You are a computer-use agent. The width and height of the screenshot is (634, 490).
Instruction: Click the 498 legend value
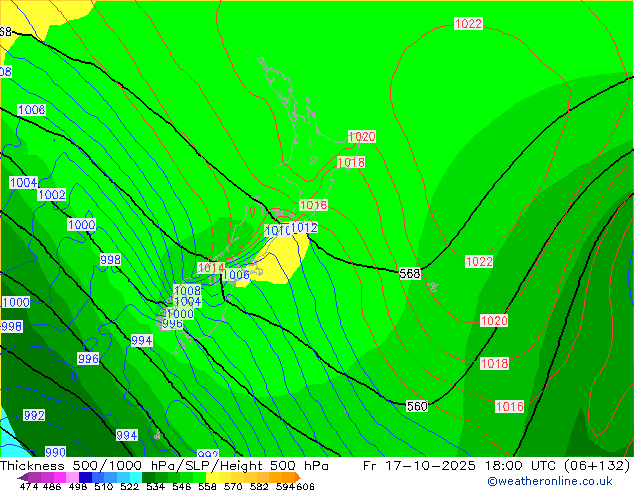pyautogui.click(x=78, y=486)
